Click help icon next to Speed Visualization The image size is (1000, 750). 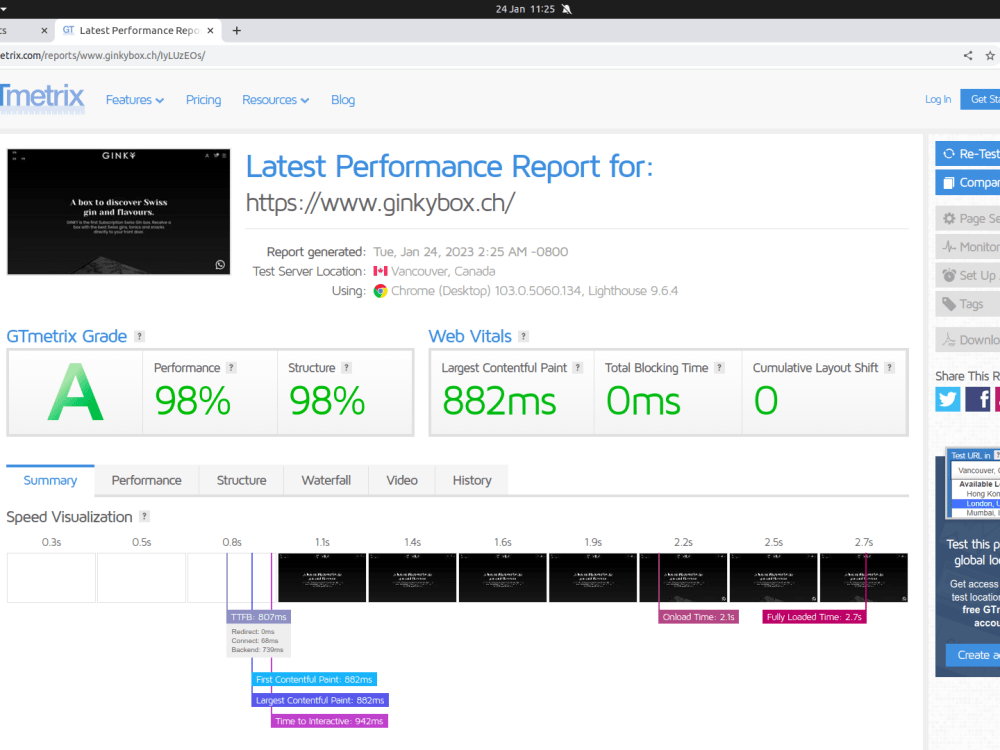(145, 517)
